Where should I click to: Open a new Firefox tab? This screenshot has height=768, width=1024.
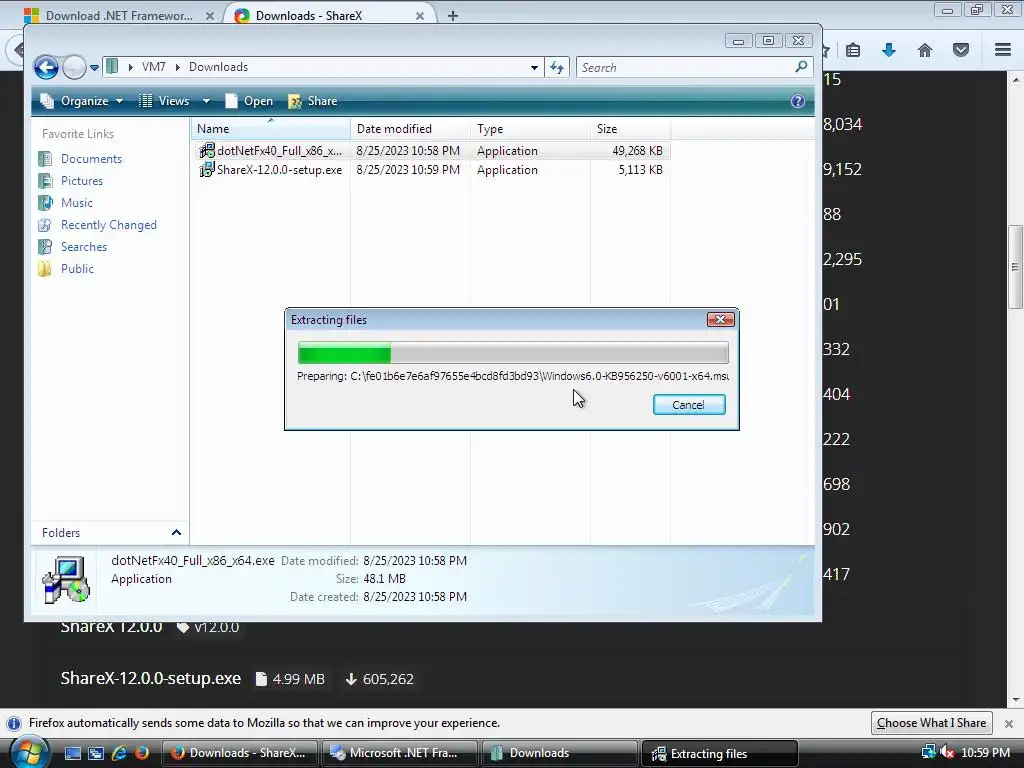(x=453, y=16)
